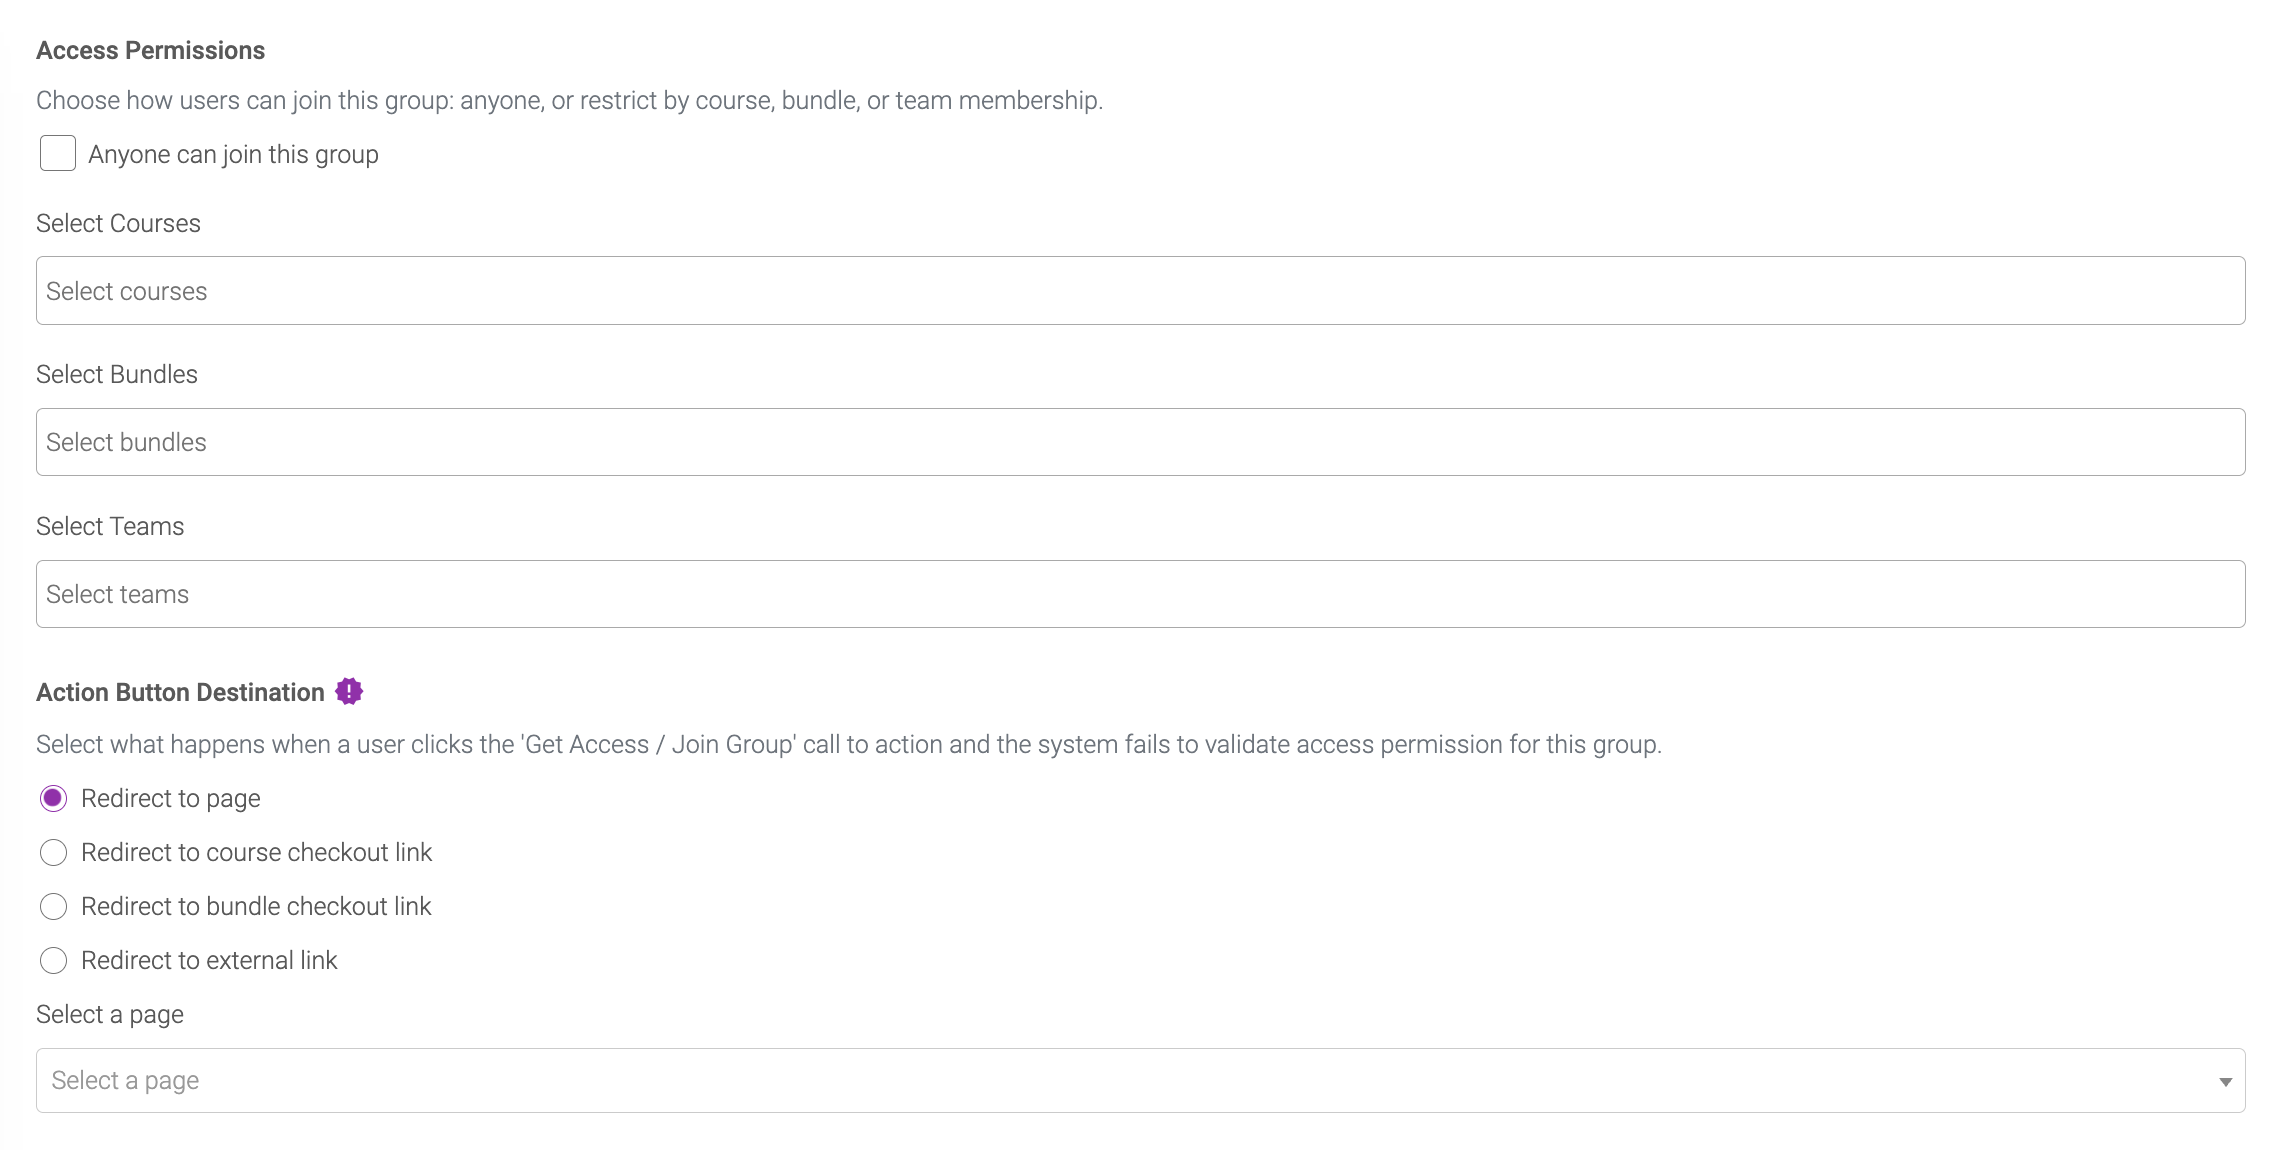
Task: Select the 'Redirect to page' radio button
Action: (x=53, y=798)
